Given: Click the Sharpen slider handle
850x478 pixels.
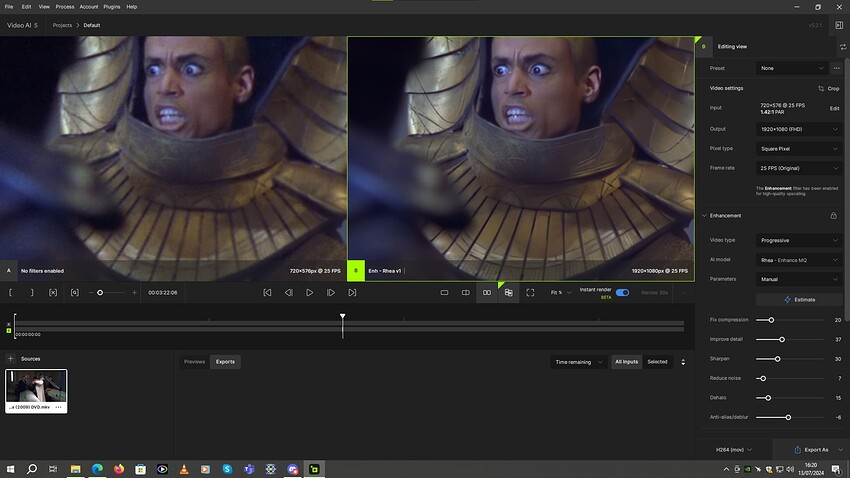Looking at the screenshot, I should click(777, 359).
